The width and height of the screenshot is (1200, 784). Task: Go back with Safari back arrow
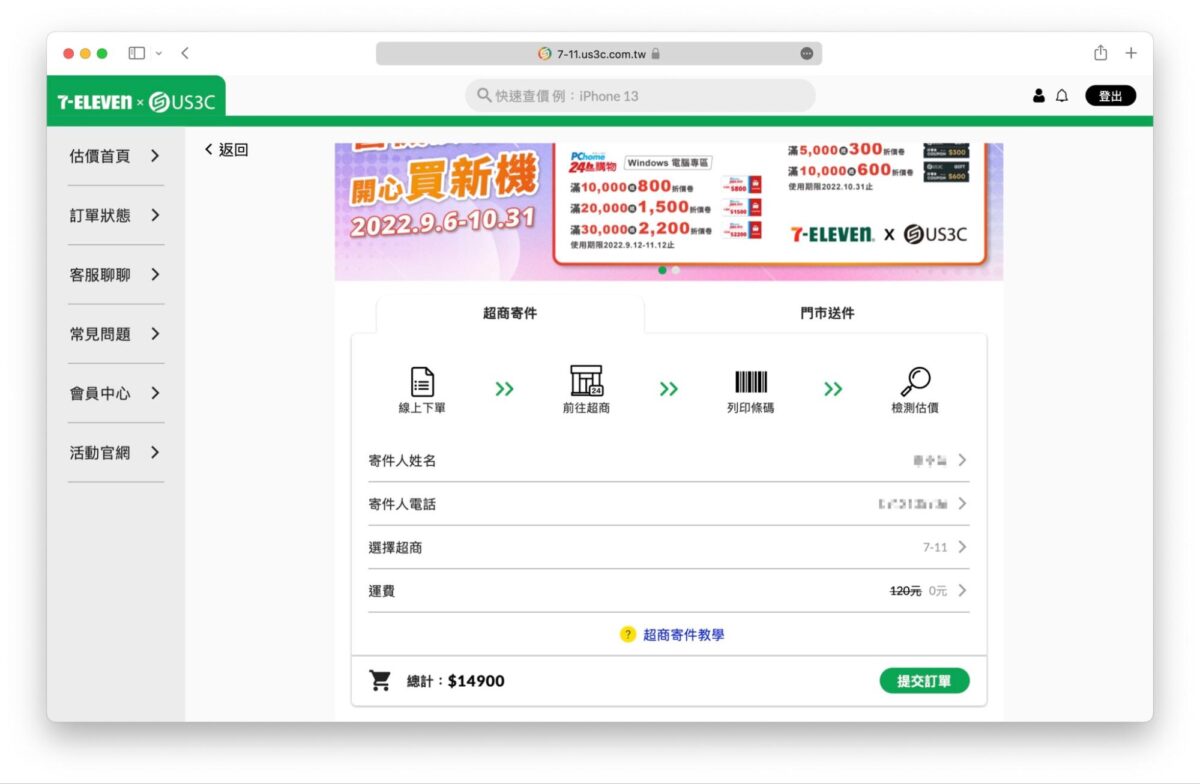pyautogui.click(x=185, y=53)
